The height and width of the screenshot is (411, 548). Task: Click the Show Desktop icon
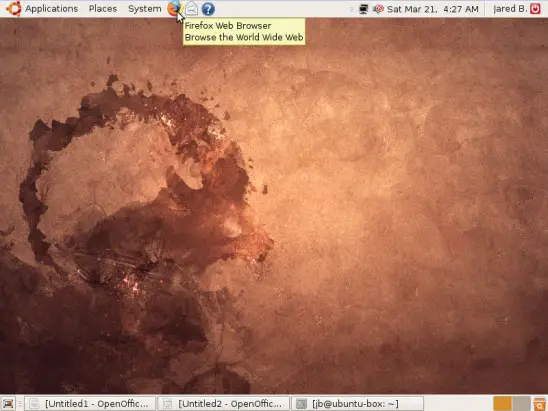8,404
